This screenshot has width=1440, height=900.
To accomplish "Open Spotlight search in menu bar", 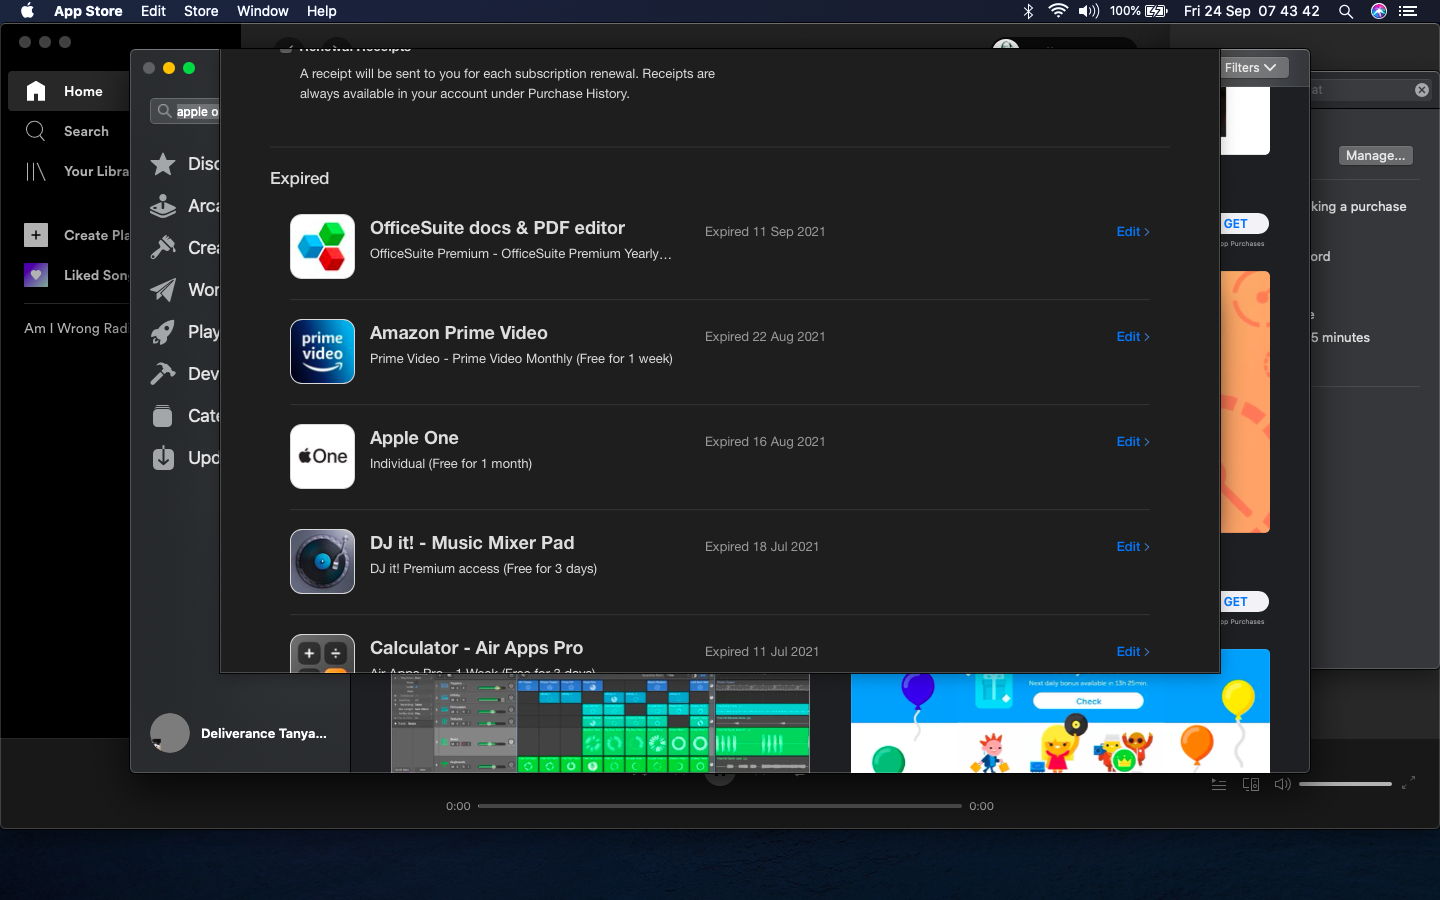I will tap(1346, 11).
